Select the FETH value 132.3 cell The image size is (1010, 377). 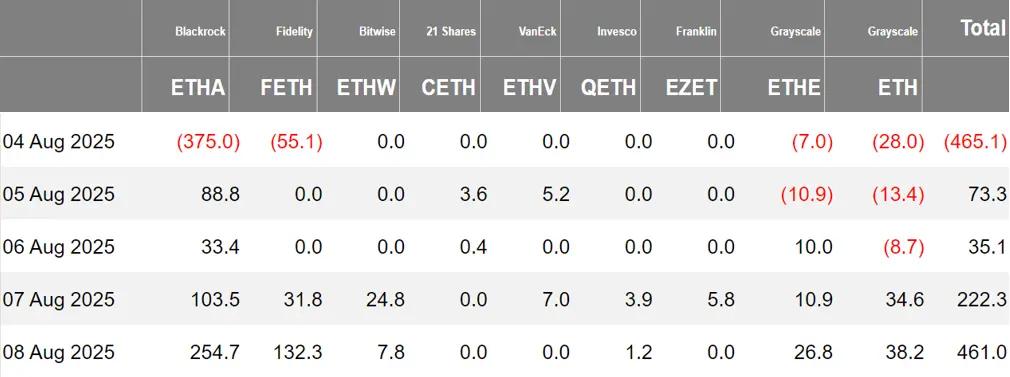297,352
